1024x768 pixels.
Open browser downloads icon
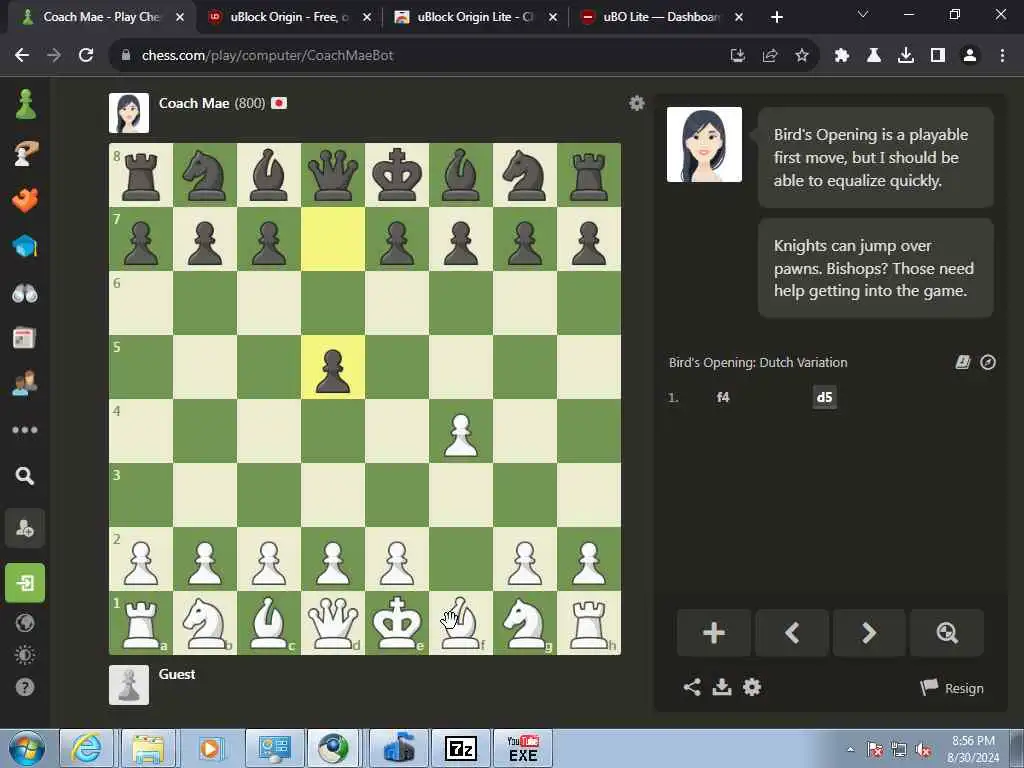point(905,56)
